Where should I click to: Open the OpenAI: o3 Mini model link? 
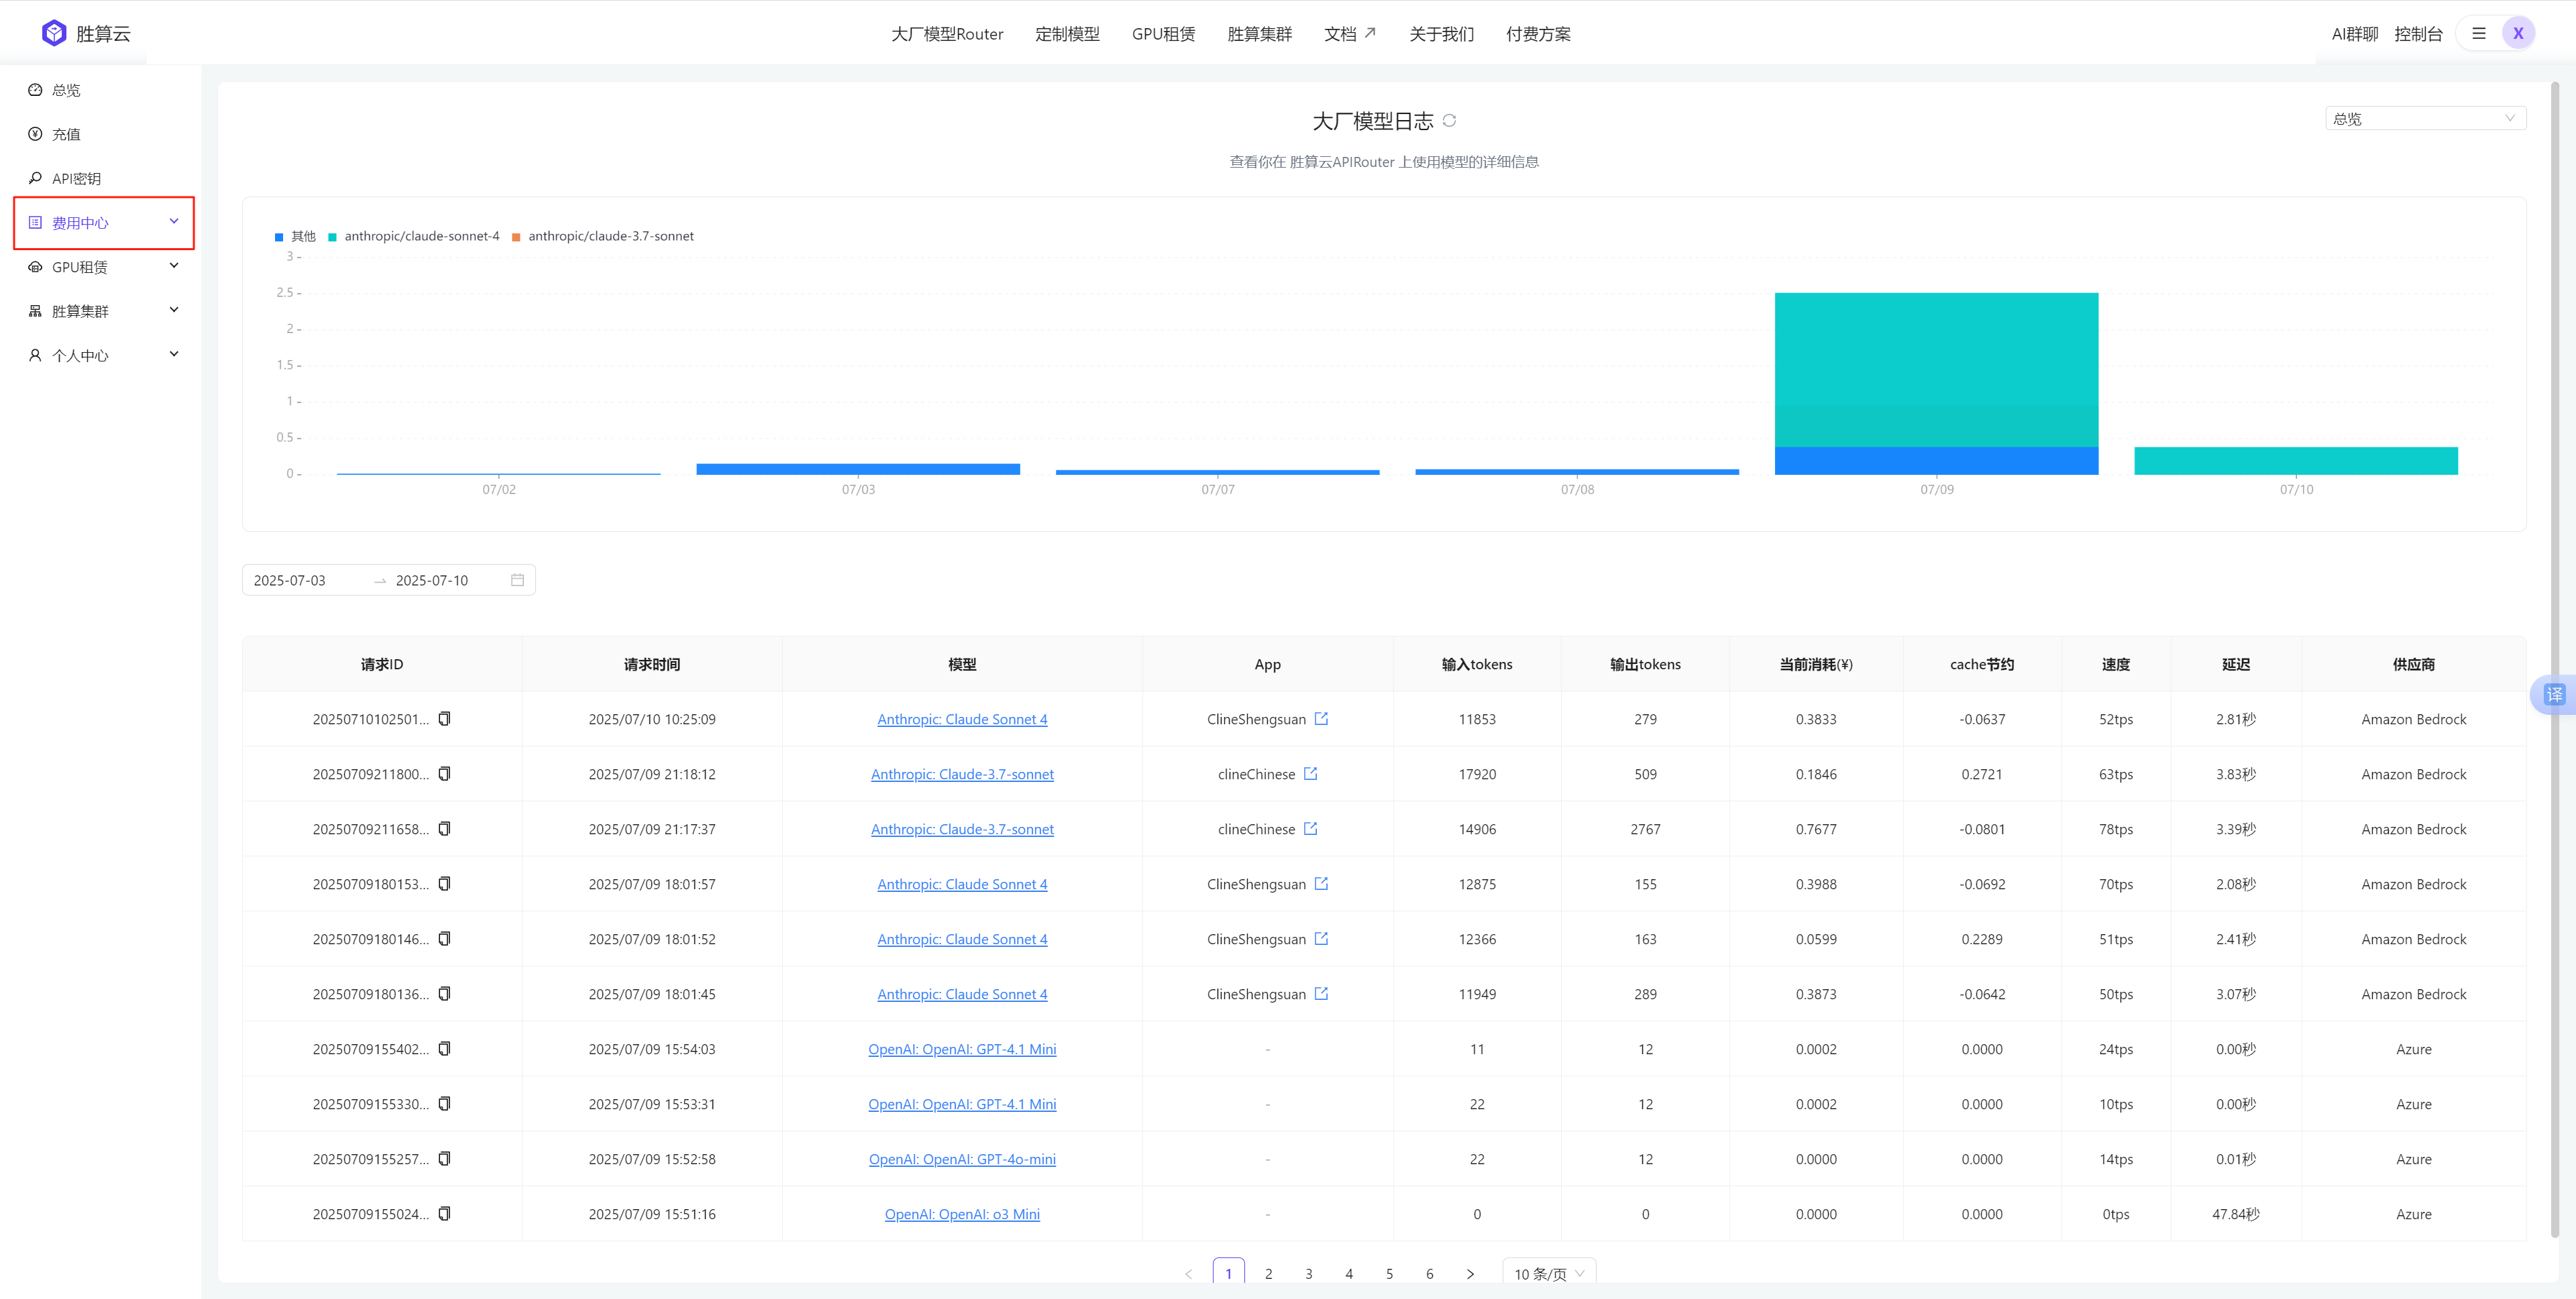click(x=962, y=1214)
